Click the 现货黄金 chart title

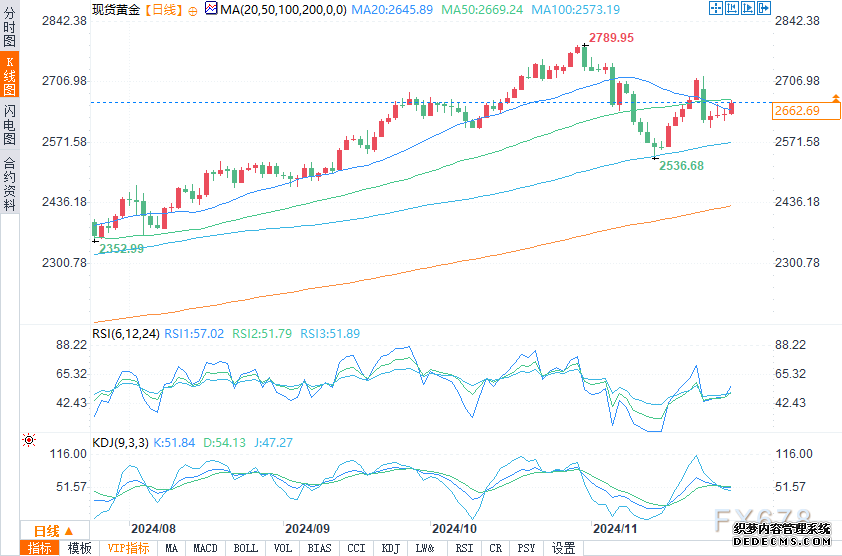tap(116, 10)
